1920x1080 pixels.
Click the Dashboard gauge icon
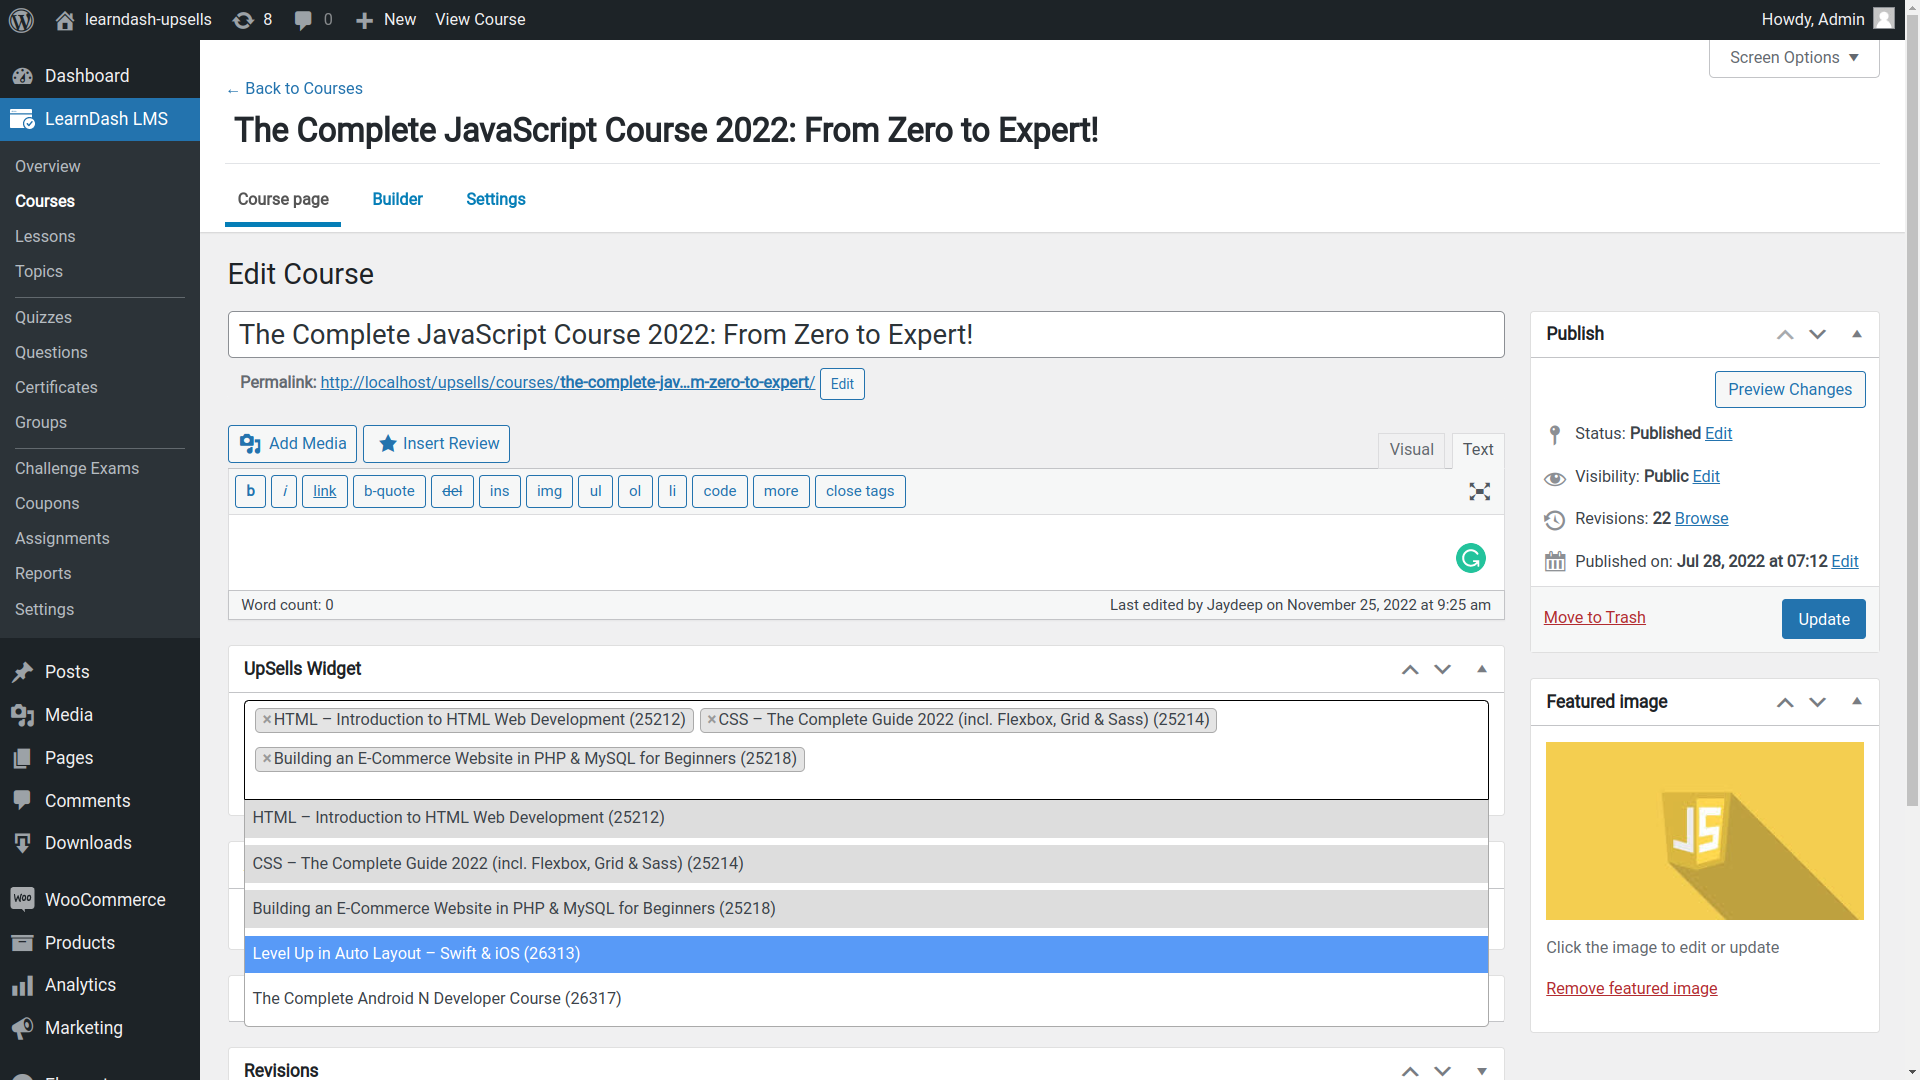(22, 76)
